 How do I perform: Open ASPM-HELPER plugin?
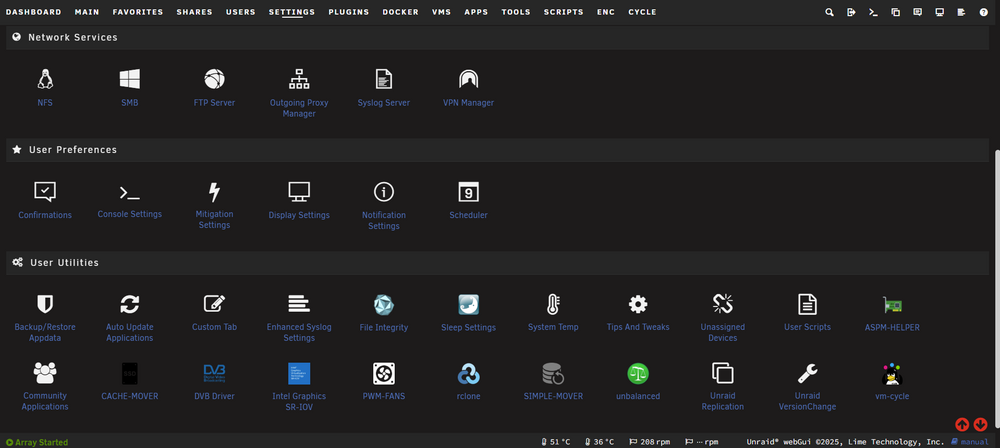pyautogui.click(x=892, y=313)
